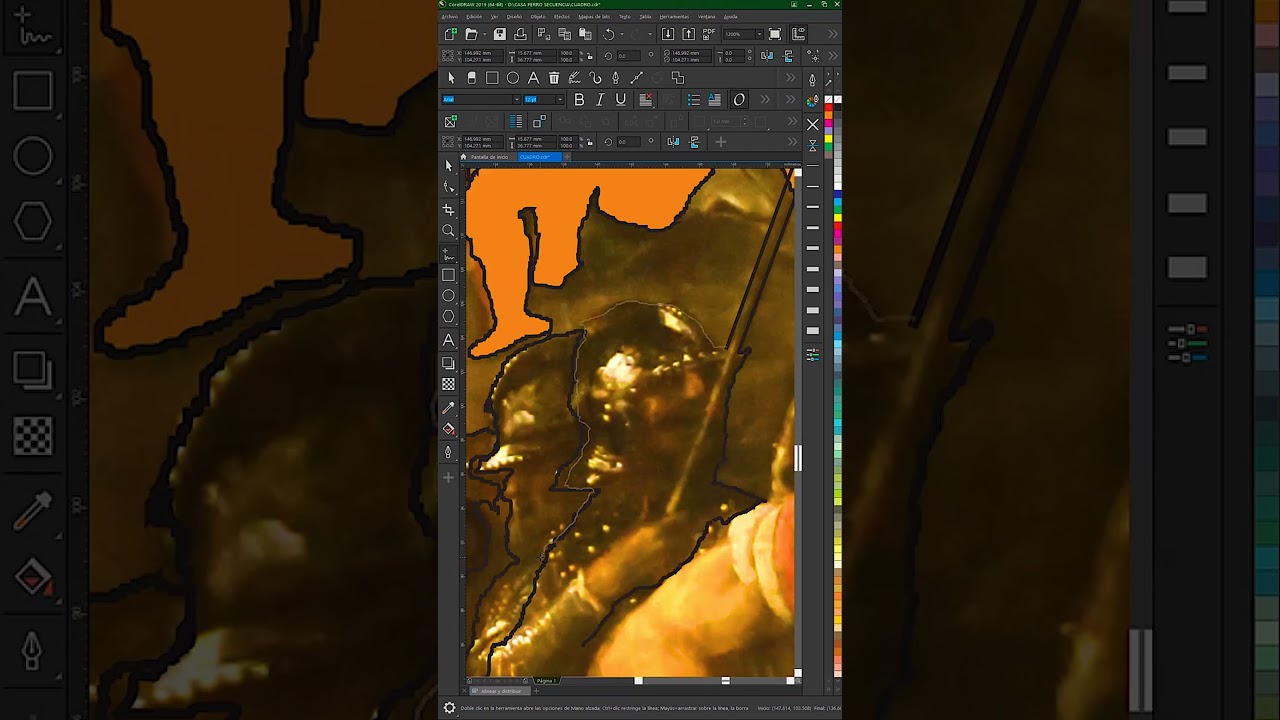The height and width of the screenshot is (720, 1280).
Task: Click the Print icon in the standard toolbar
Action: coord(520,34)
